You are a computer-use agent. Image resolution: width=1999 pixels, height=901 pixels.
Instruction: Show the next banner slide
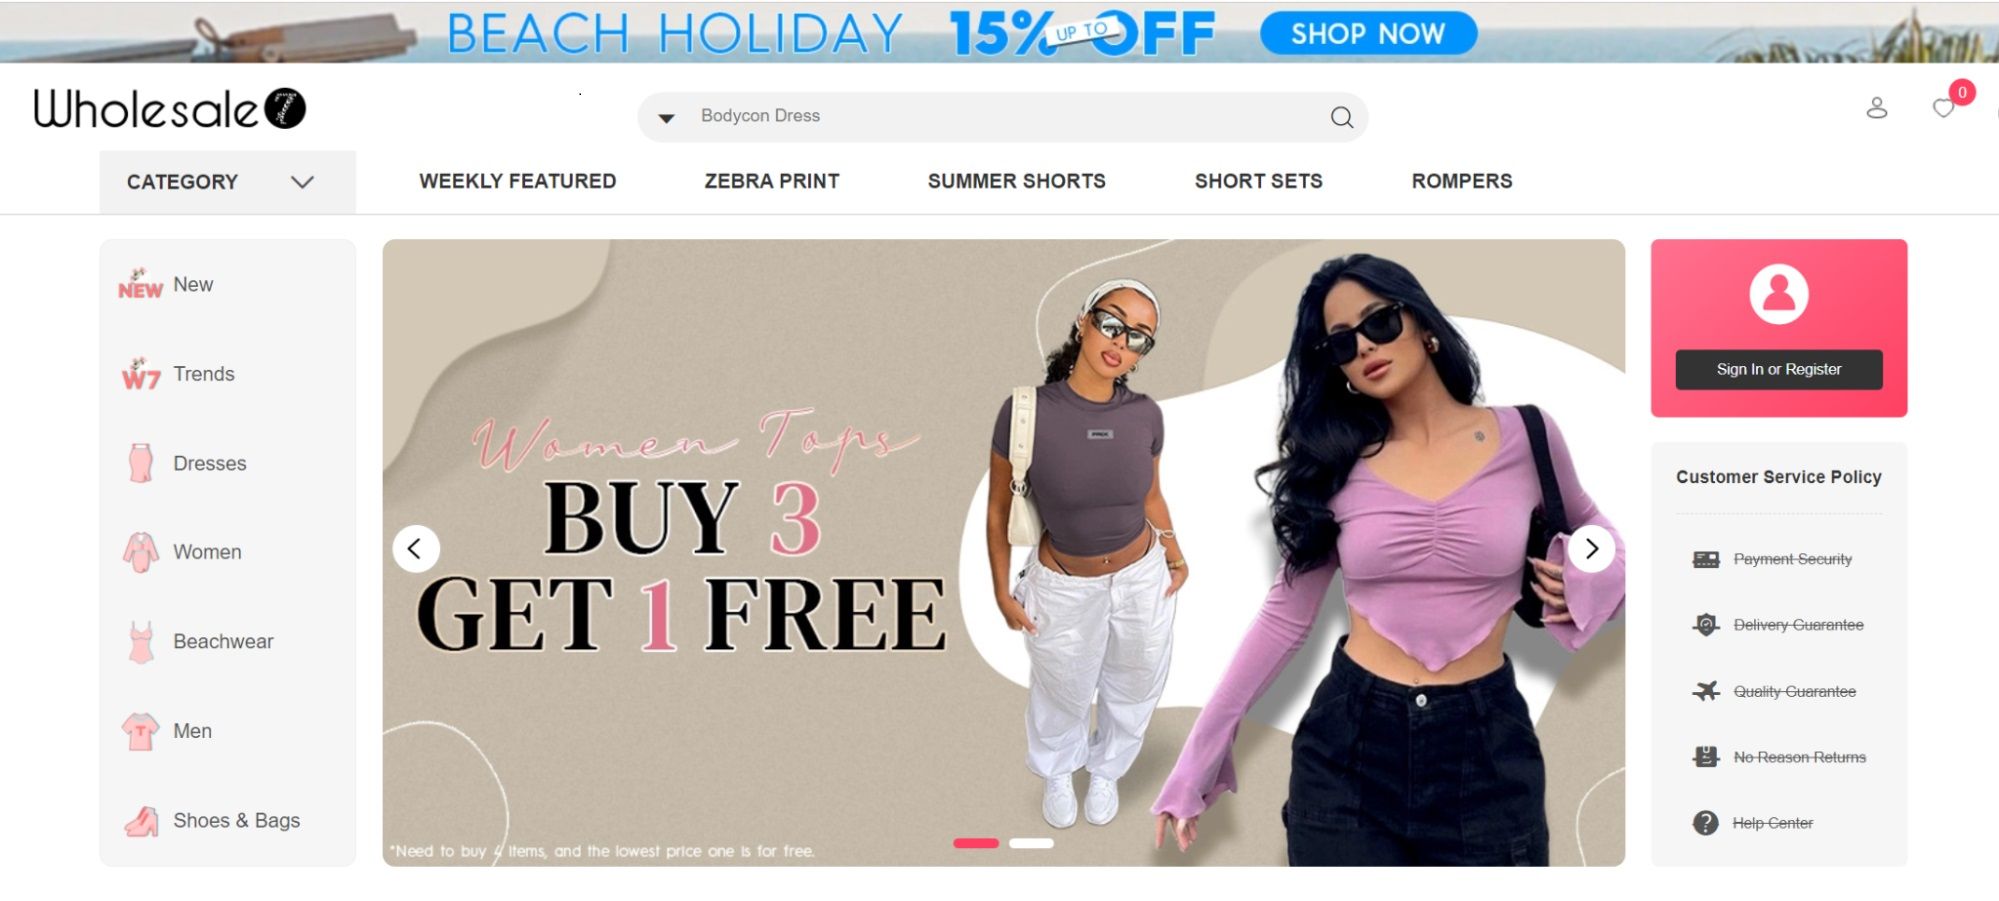click(x=1591, y=548)
